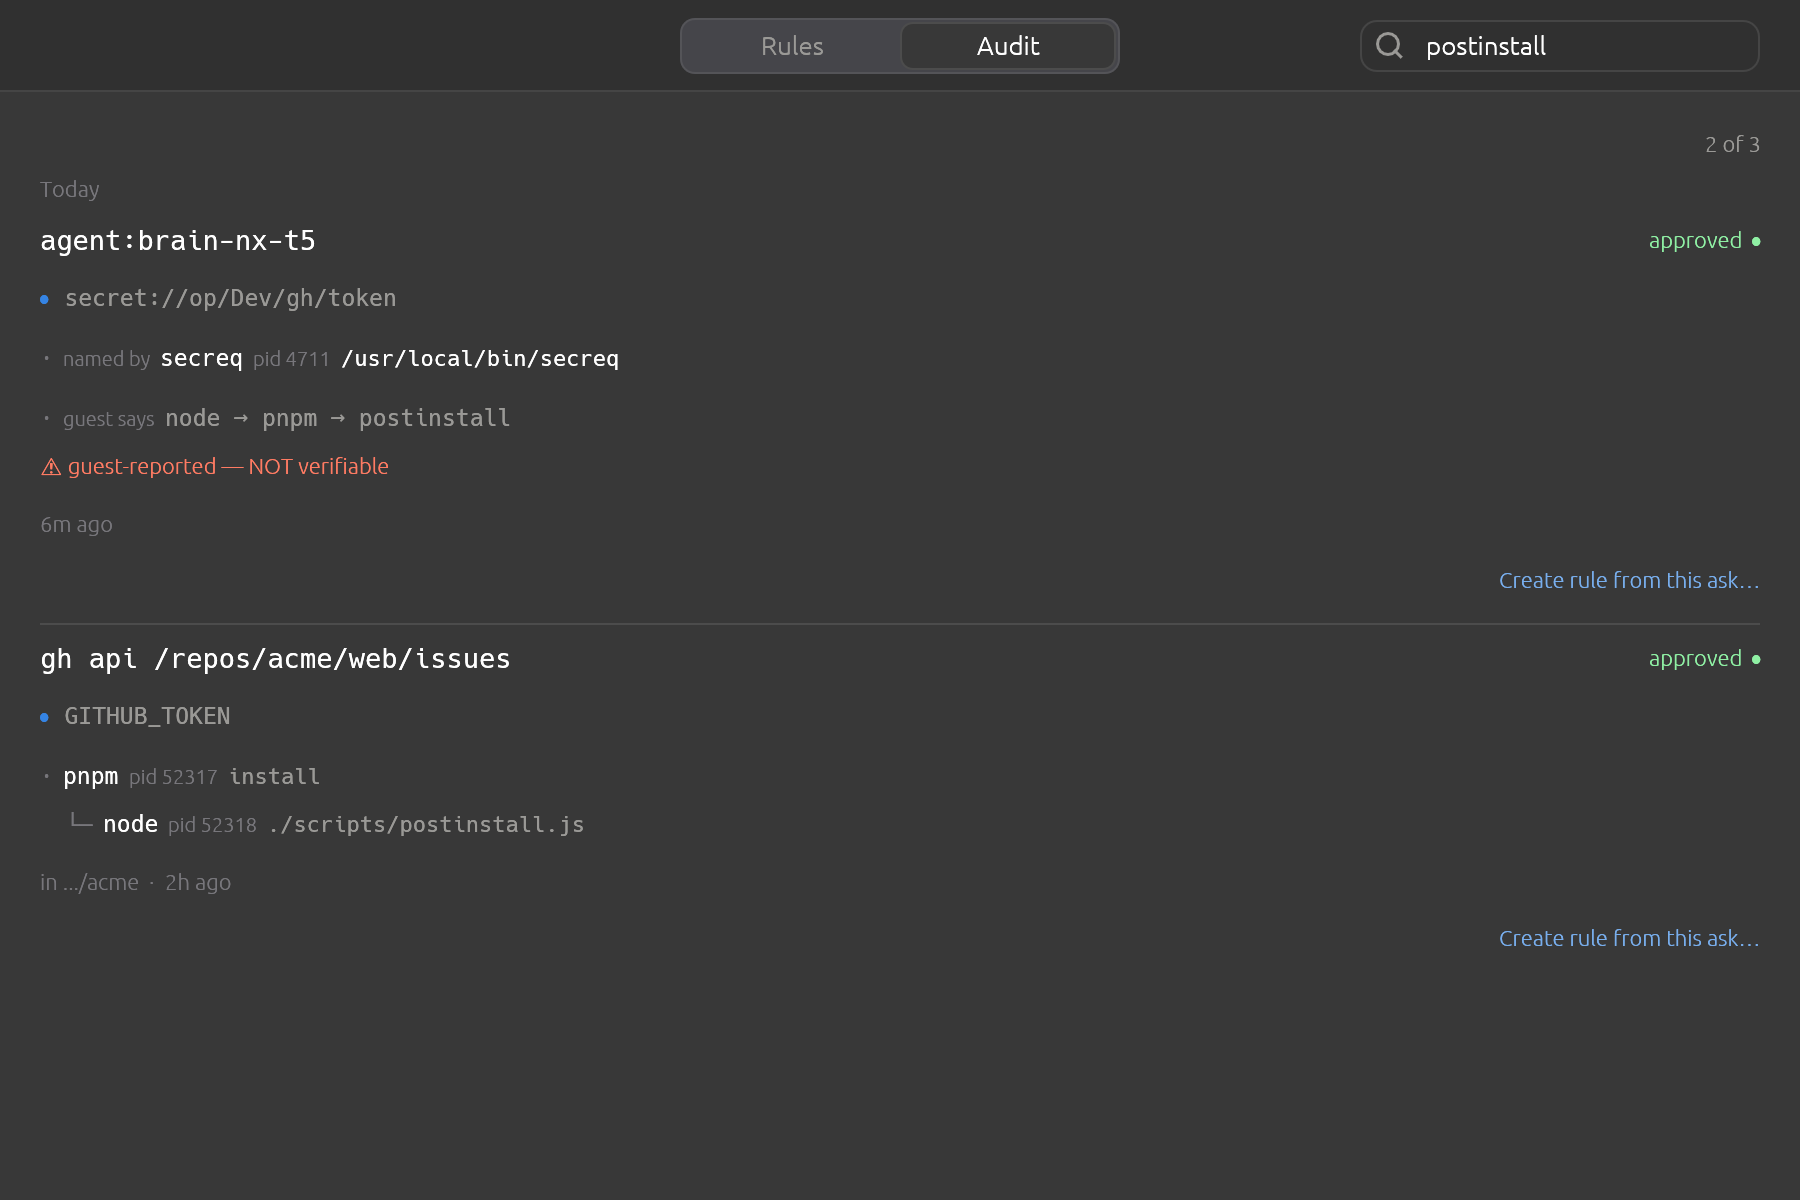The height and width of the screenshot is (1200, 1800).
Task: Click the 'named by' label
Action: point(106,359)
